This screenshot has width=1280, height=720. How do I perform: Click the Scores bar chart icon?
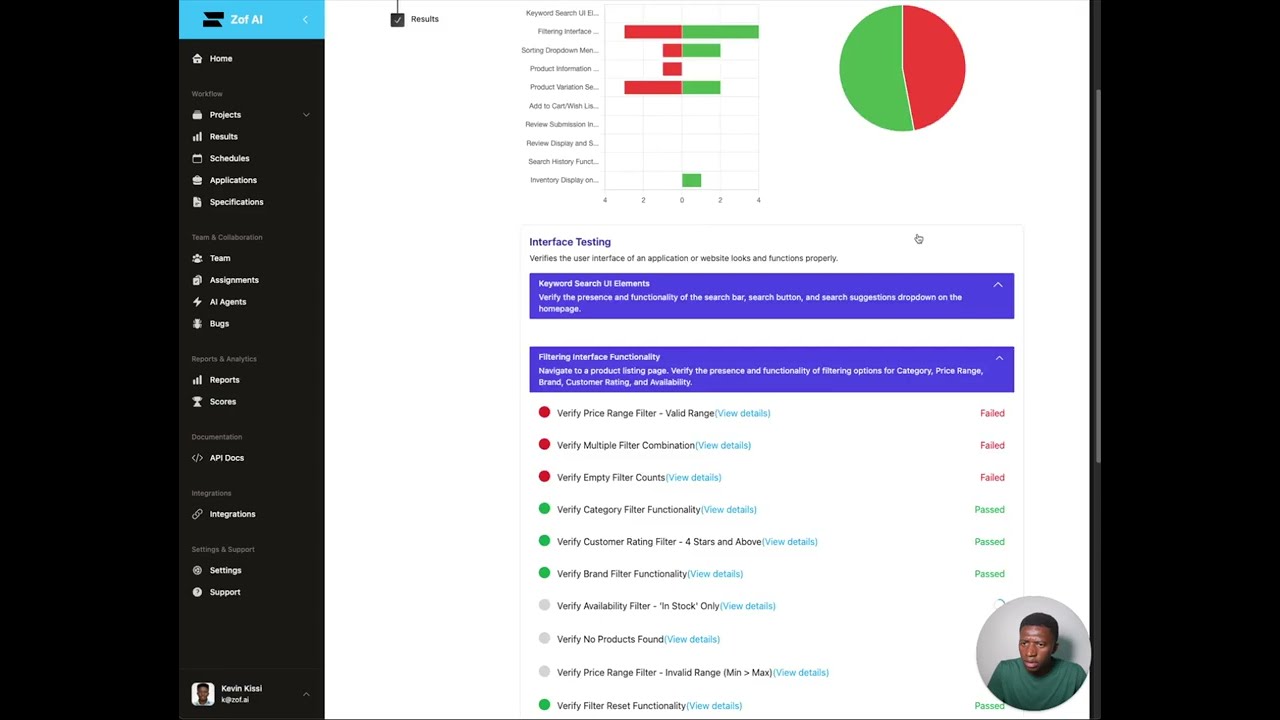[197, 402]
